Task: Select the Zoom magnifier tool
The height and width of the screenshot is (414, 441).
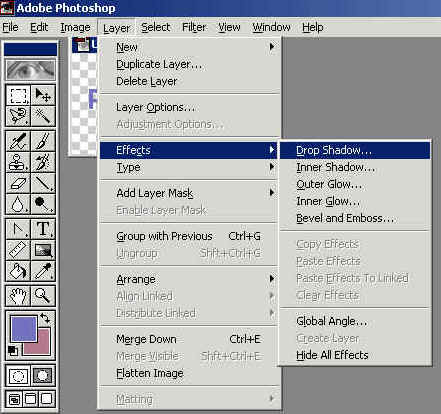Action: pyautogui.click(x=43, y=295)
